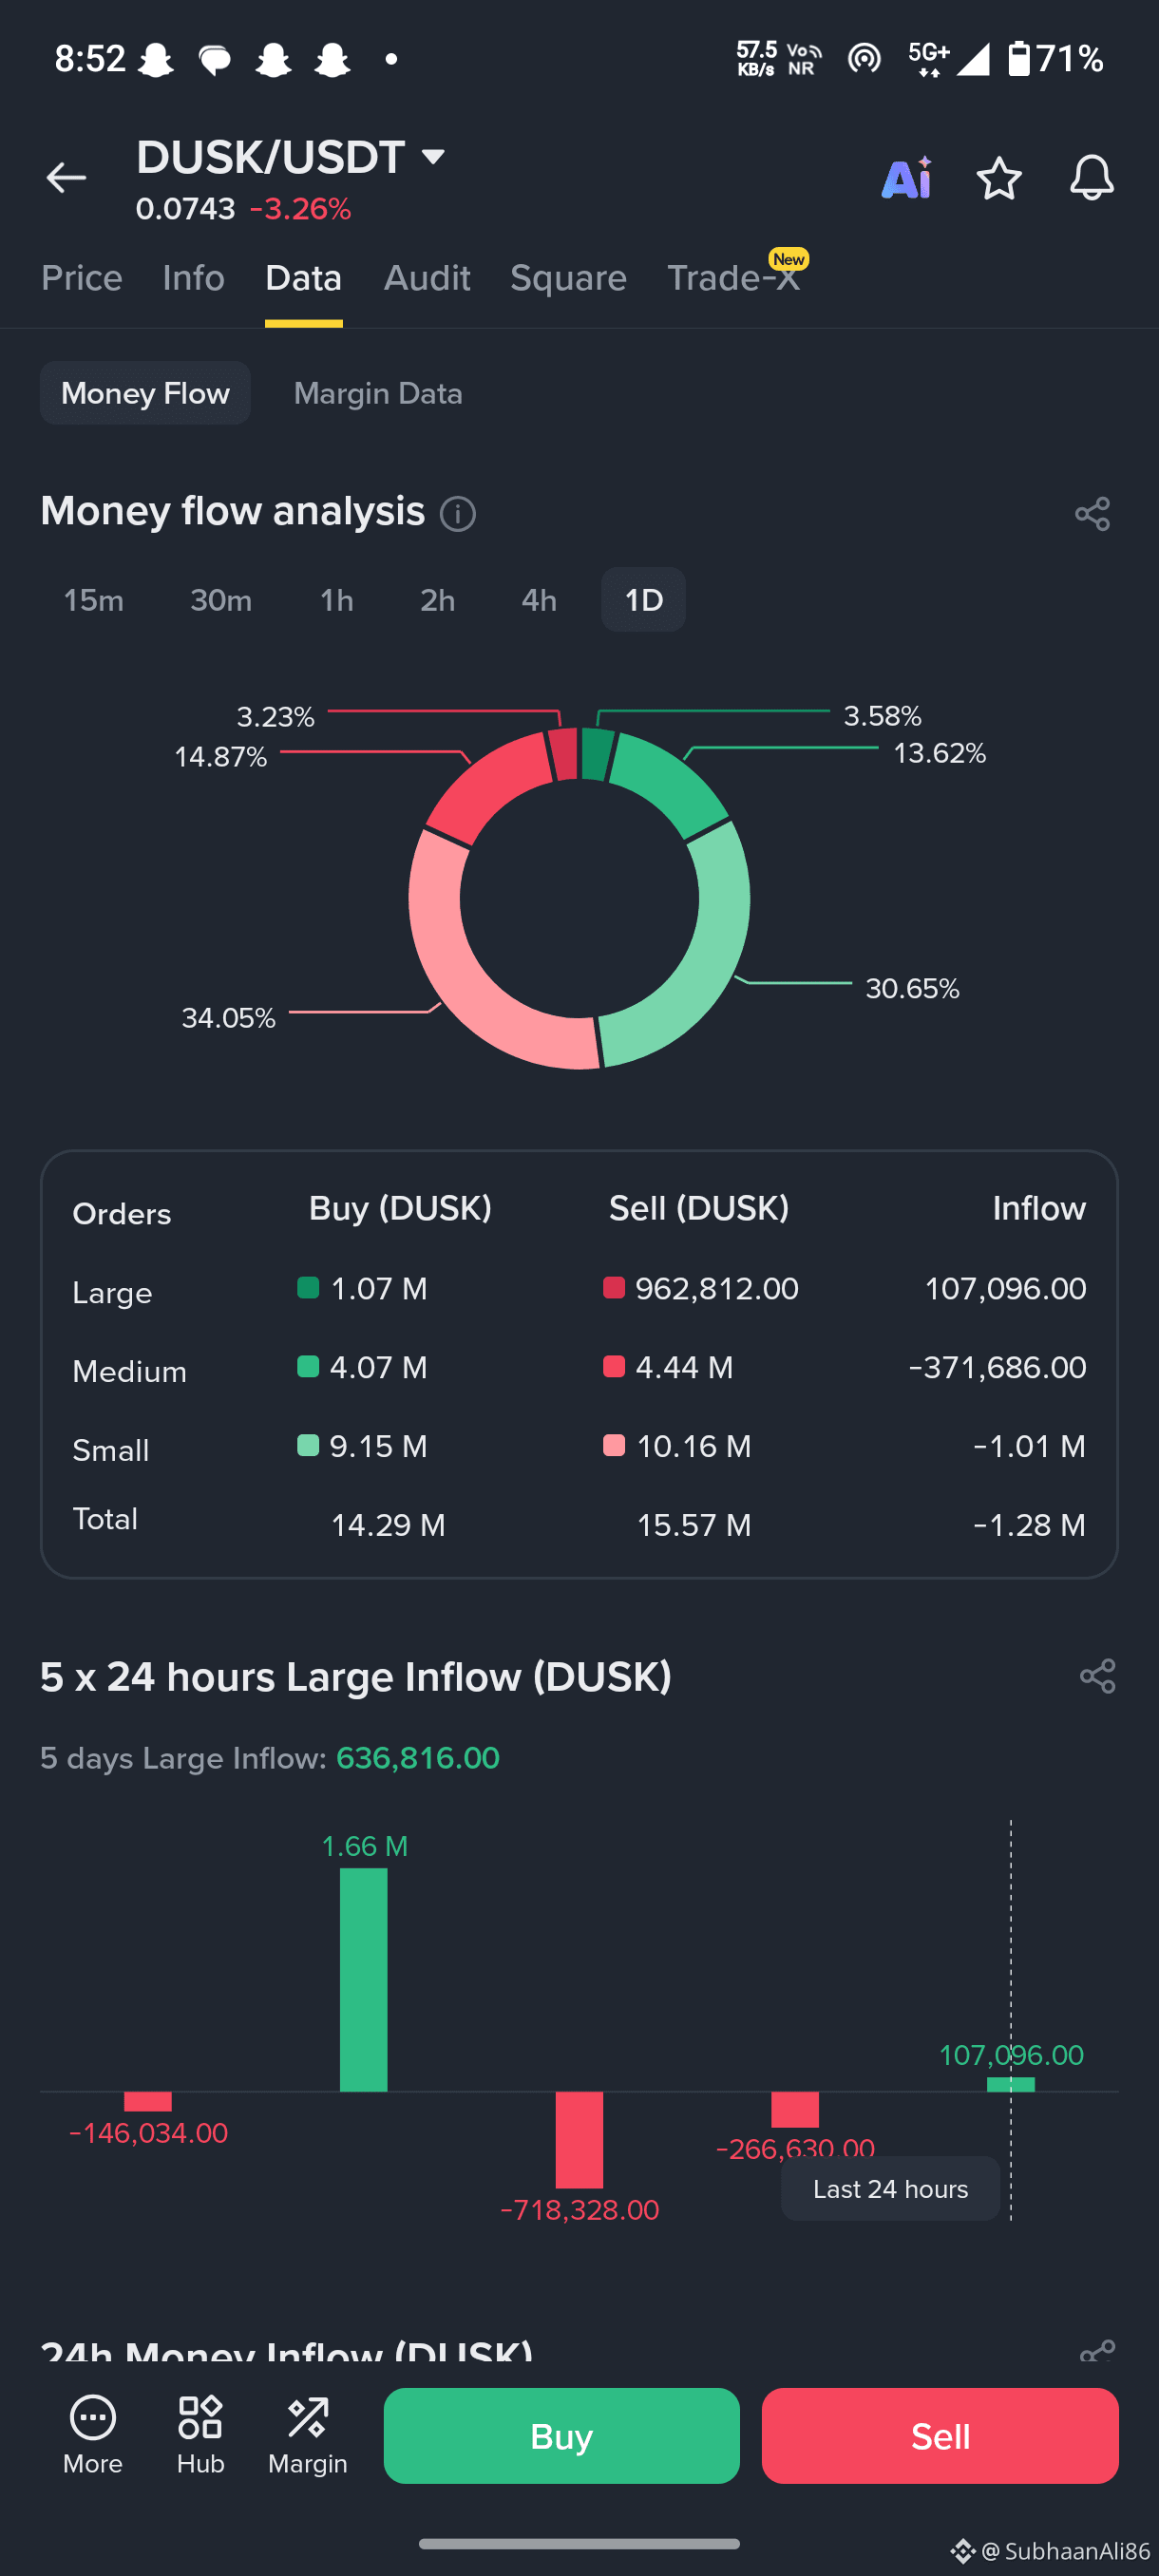Image resolution: width=1159 pixels, height=2576 pixels.
Task: Tap the Small sell value 10.16 M
Action: coord(694,1446)
